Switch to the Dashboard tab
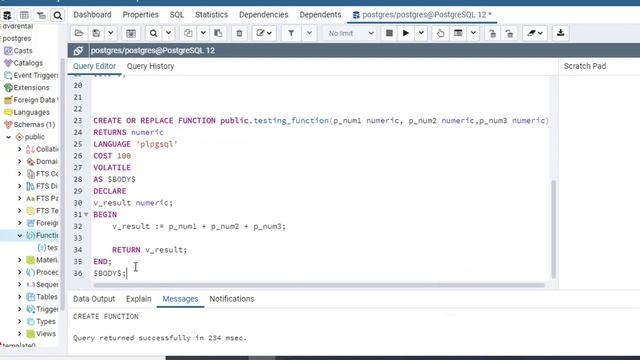This screenshot has height=360, width=640. tap(92, 15)
